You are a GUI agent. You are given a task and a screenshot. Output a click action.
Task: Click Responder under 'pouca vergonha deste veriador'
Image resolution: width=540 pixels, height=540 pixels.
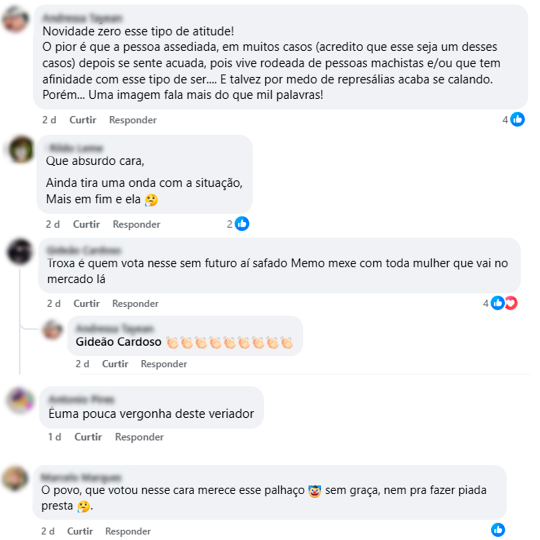click(x=139, y=437)
